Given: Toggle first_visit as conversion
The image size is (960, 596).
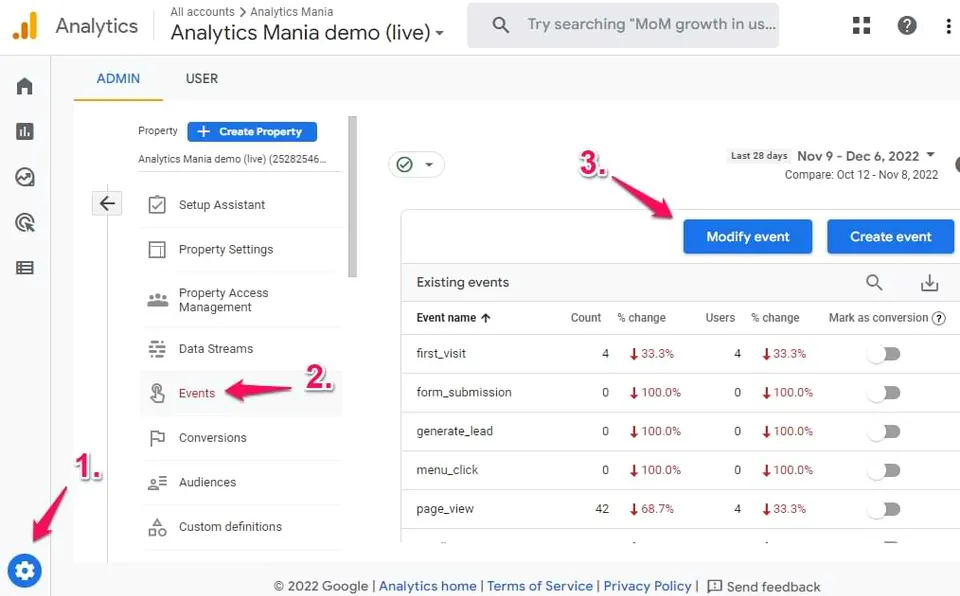Looking at the screenshot, I should click(x=885, y=354).
